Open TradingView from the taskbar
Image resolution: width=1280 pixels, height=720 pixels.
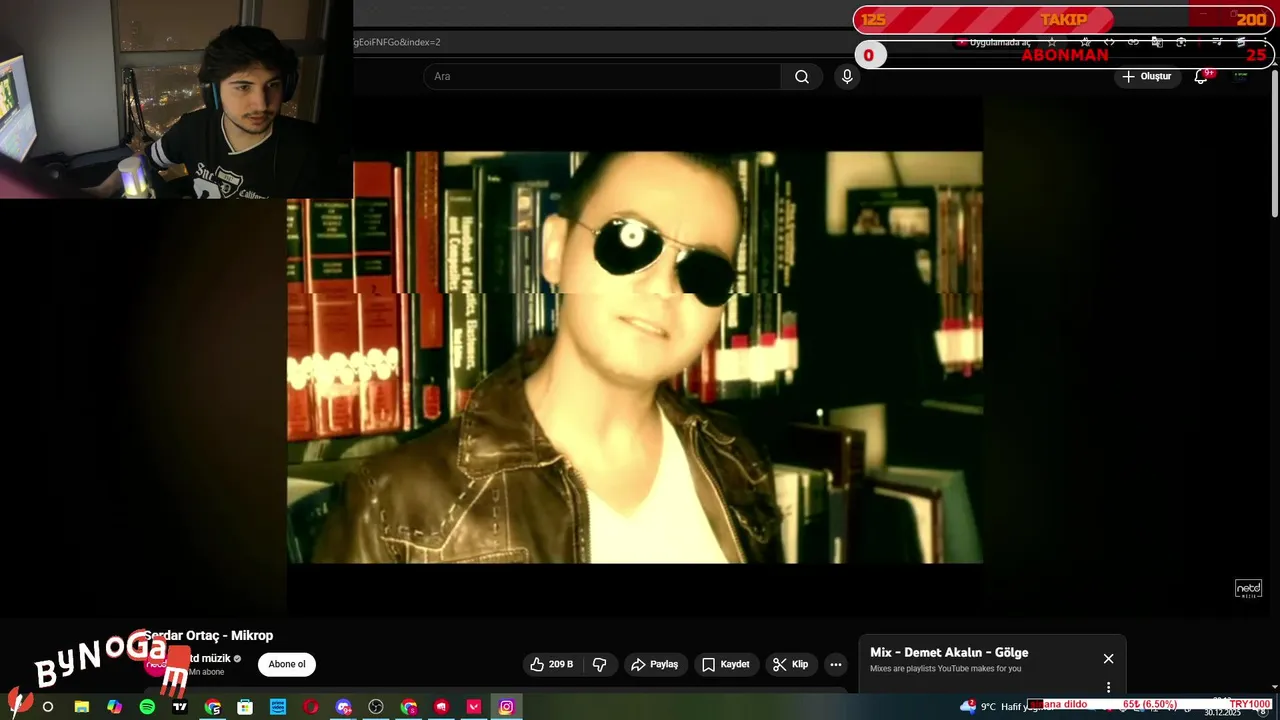tap(180, 707)
